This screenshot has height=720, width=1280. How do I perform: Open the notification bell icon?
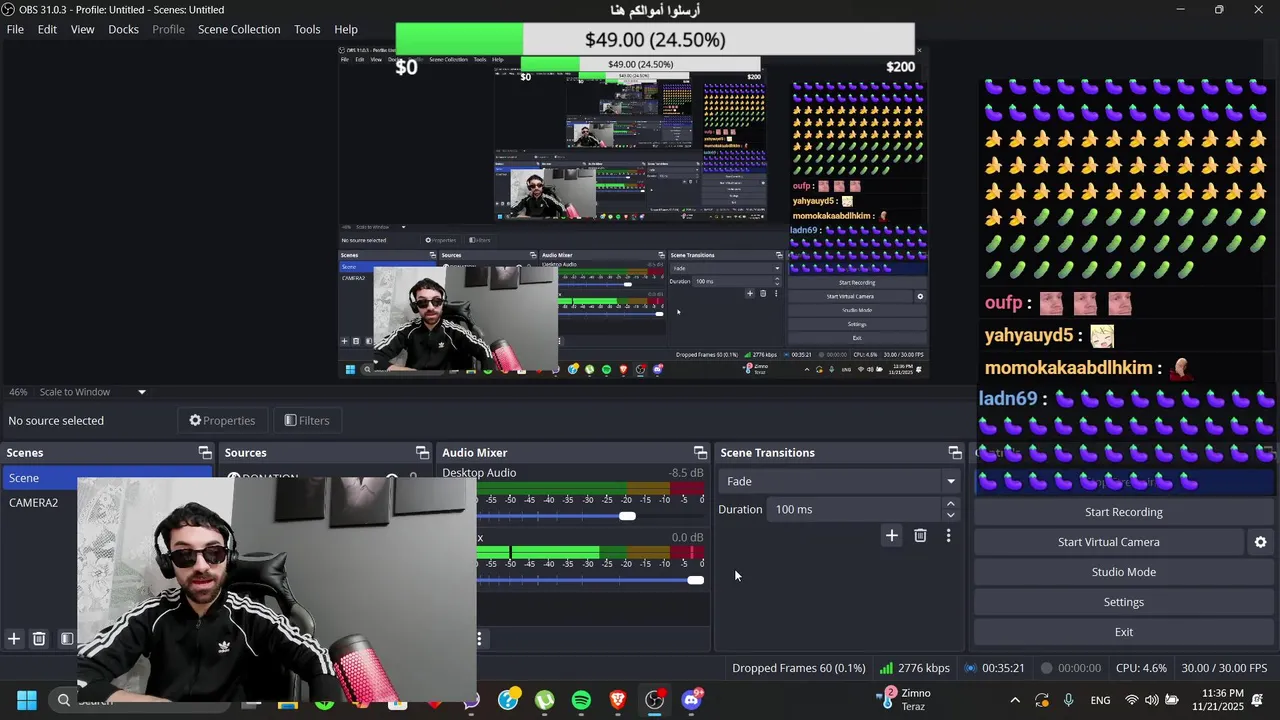point(1258,700)
